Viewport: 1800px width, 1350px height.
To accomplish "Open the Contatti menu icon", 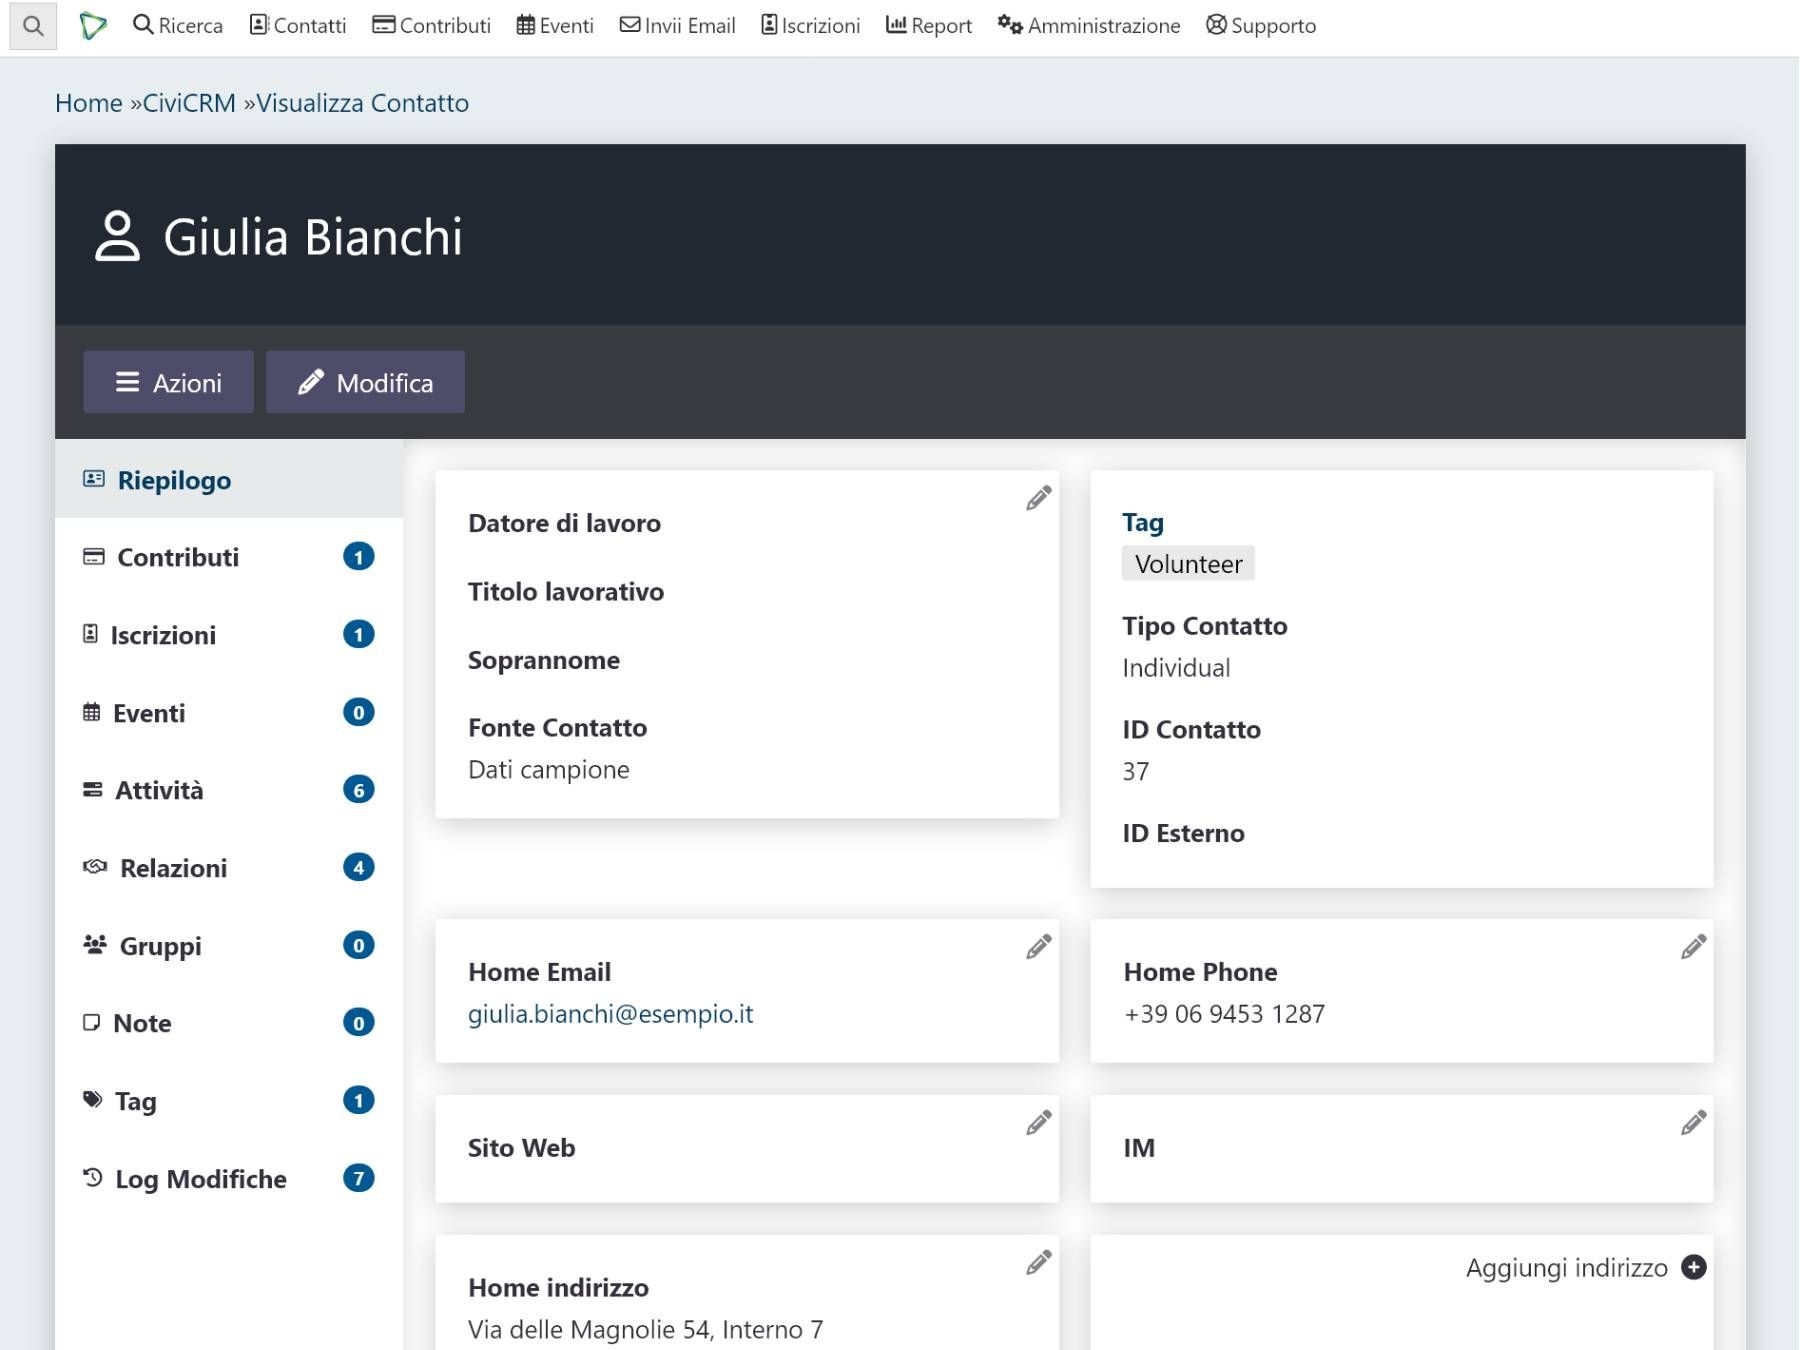I will click(x=260, y=24).
